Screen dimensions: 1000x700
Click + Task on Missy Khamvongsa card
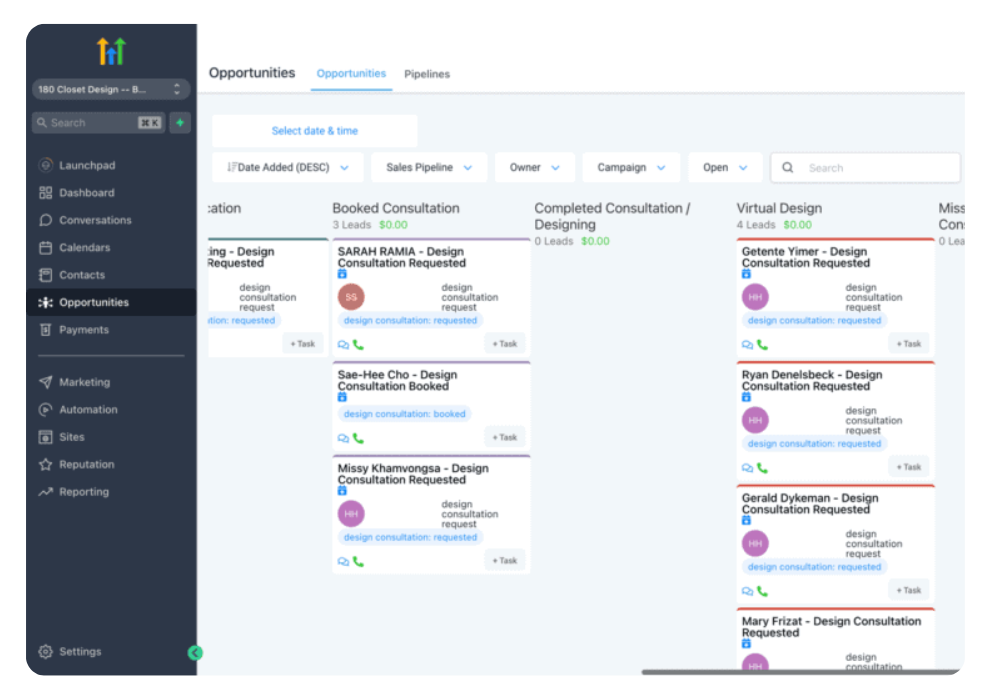[x=505, y=561]
